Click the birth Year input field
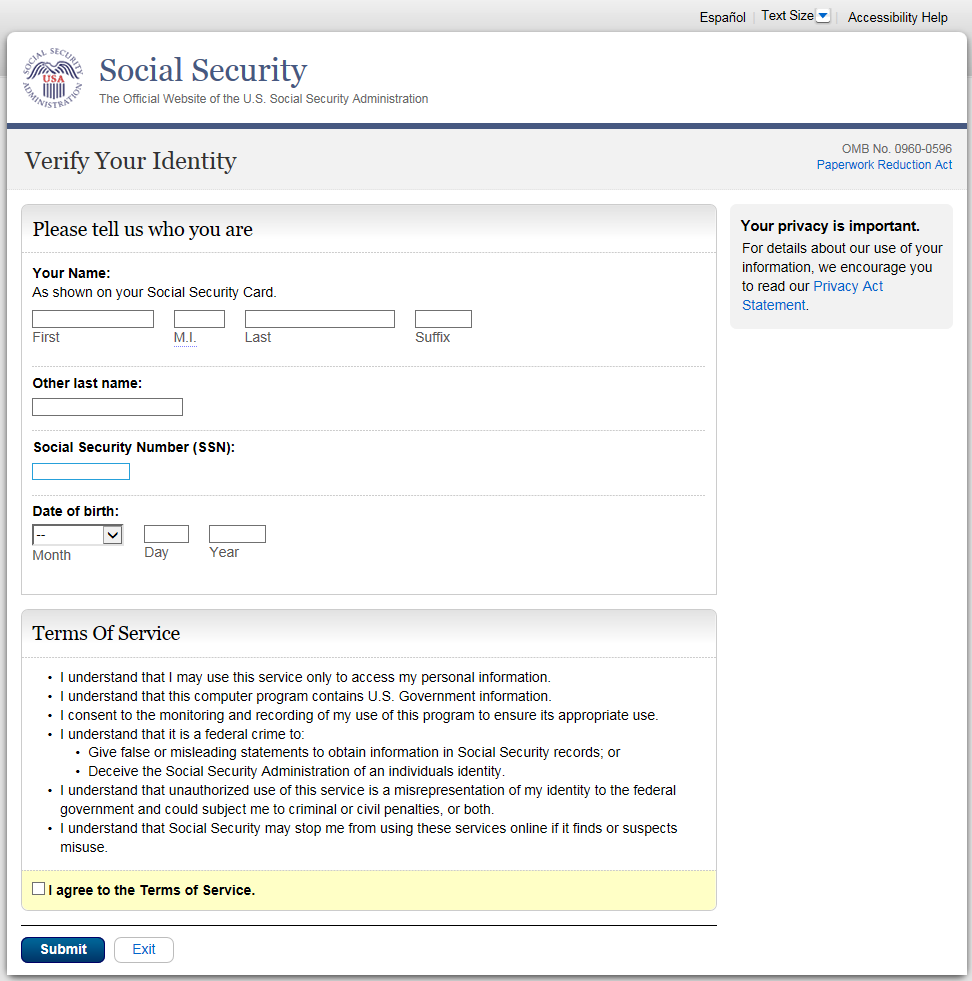Viewport: 972px width, 981px height. (237, 534)
